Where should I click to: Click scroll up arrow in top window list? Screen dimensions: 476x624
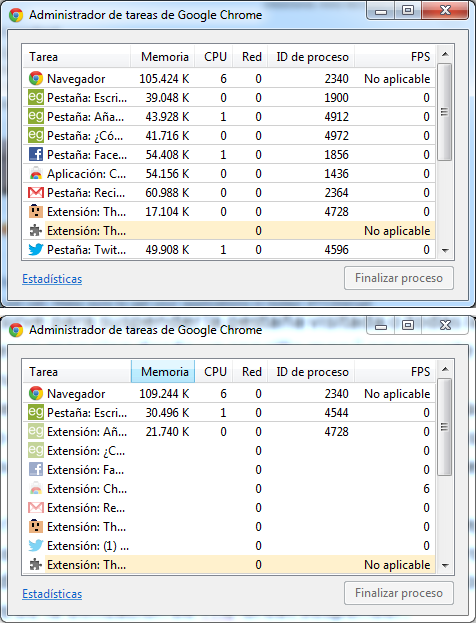coord(445,54)
